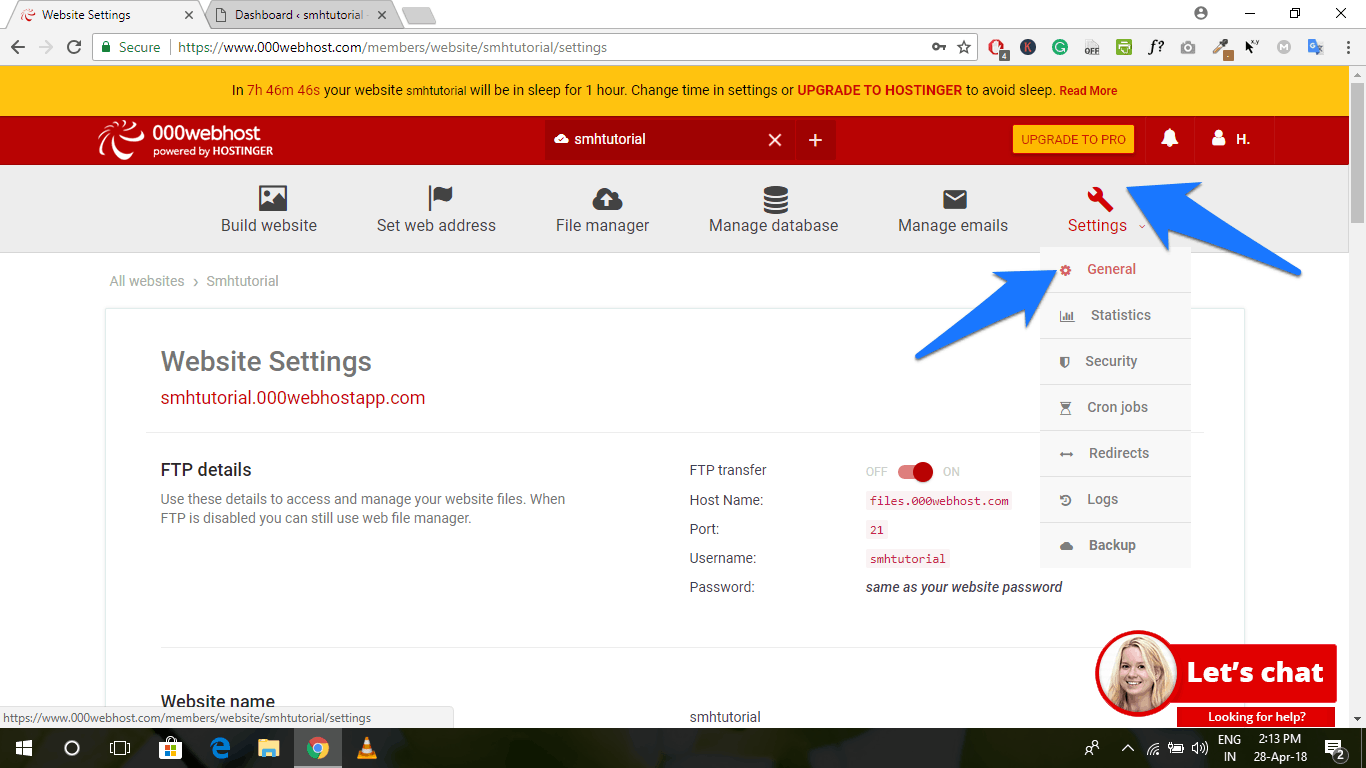Click the Grammarly extension icon
This screenshot has height=768, width=1366.
pos(1060,47)
